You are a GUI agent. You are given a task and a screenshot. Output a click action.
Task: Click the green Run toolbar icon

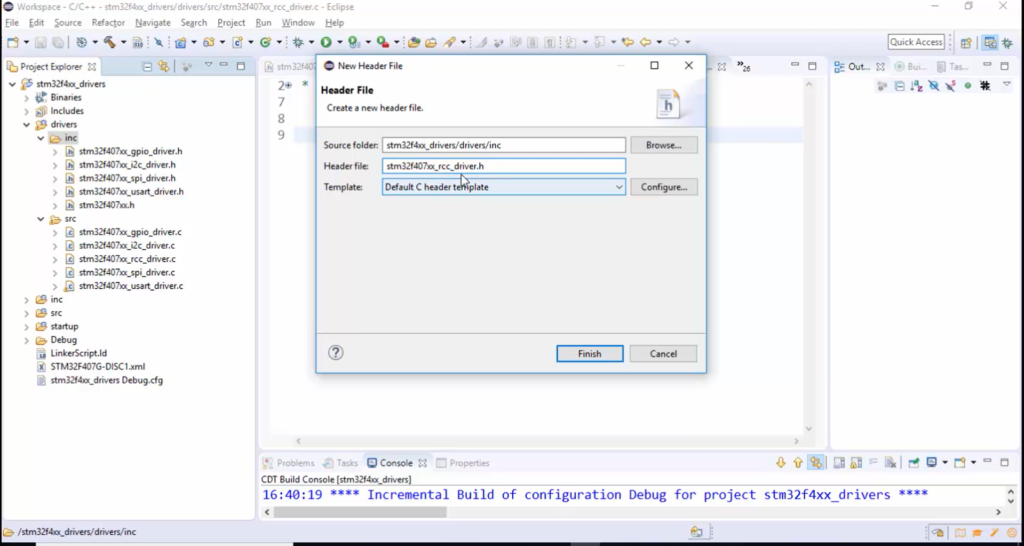[325, 42]
